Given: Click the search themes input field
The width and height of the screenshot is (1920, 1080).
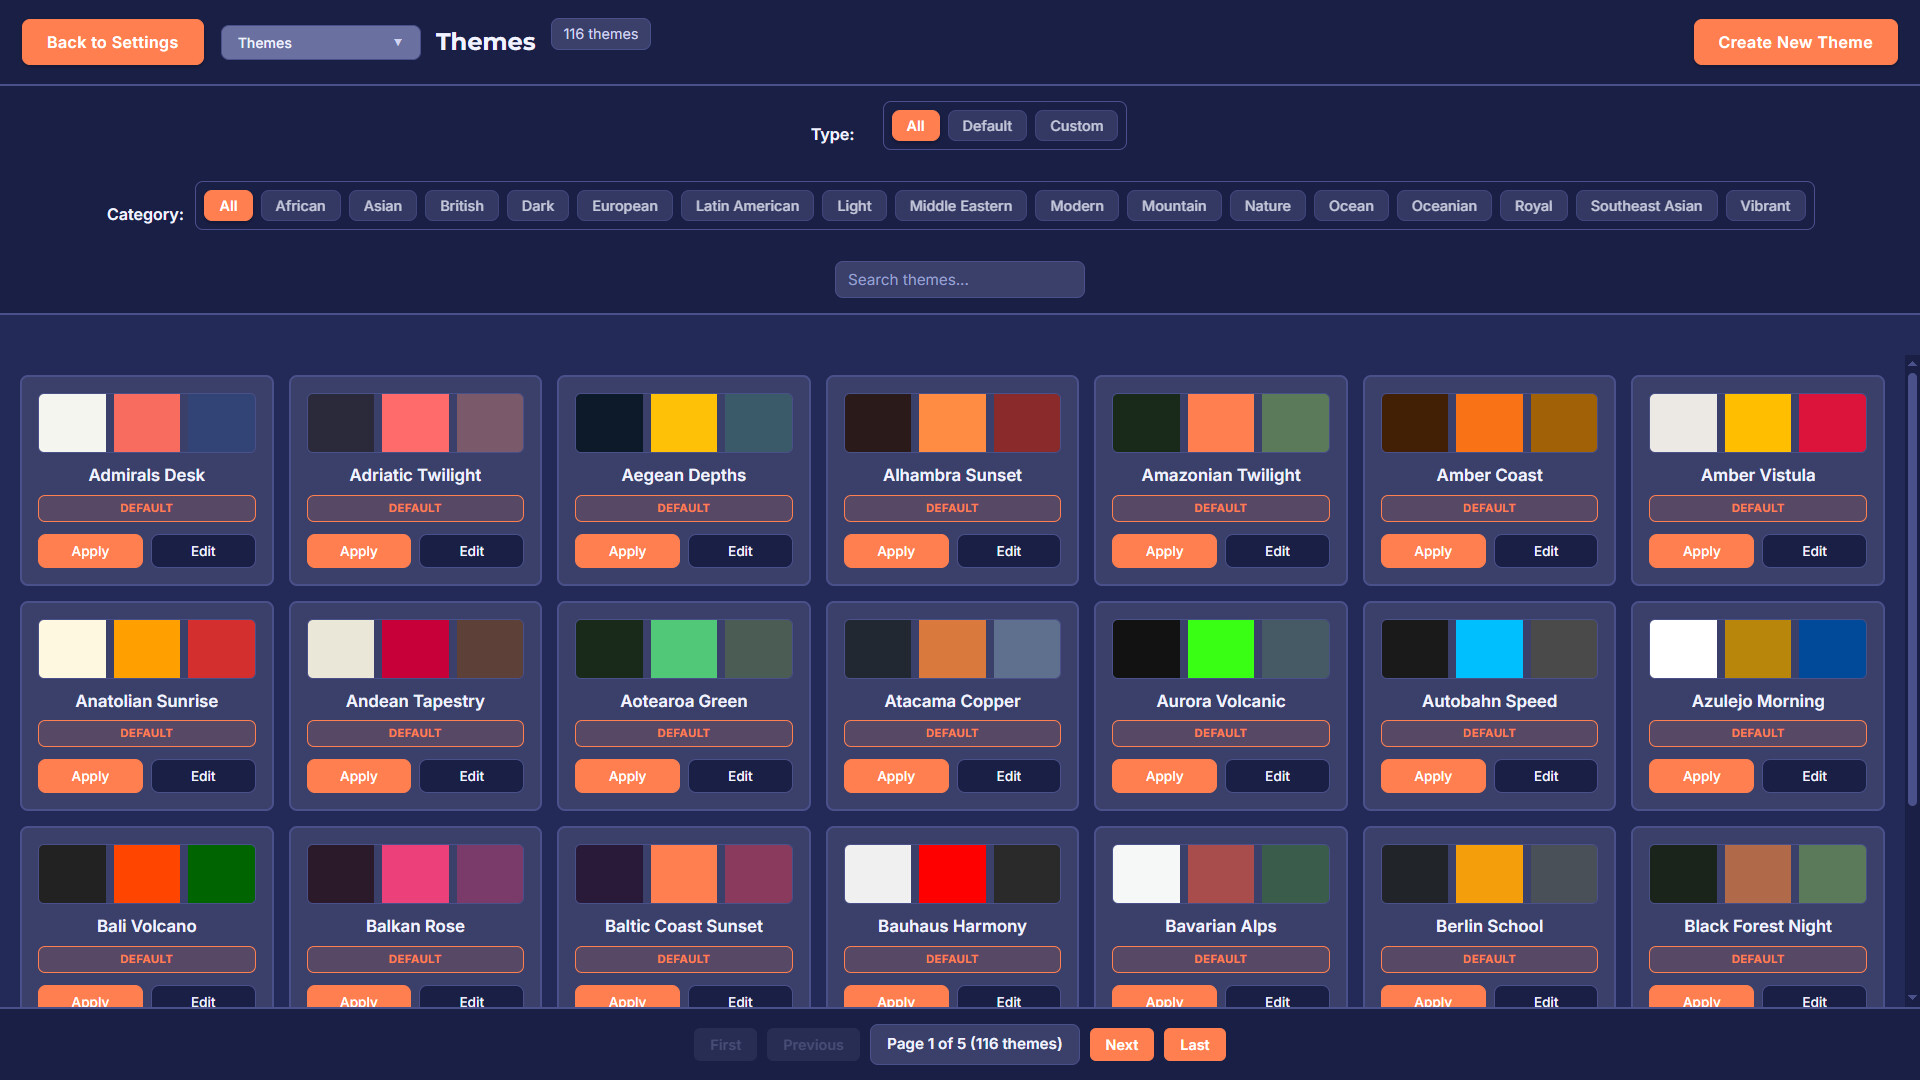Looking at the screenshot, I should pyautogui.click(x=959, y=279).
